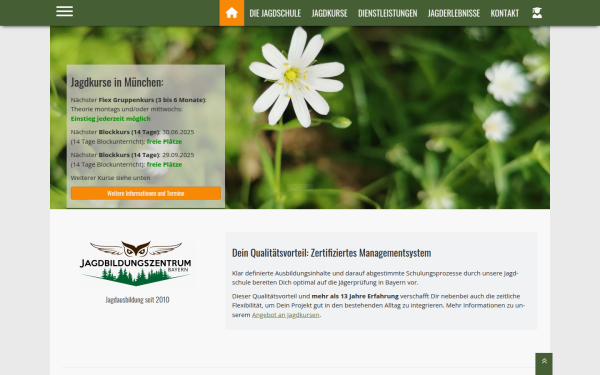Go to the orange home icon

(x=232, y=13)
